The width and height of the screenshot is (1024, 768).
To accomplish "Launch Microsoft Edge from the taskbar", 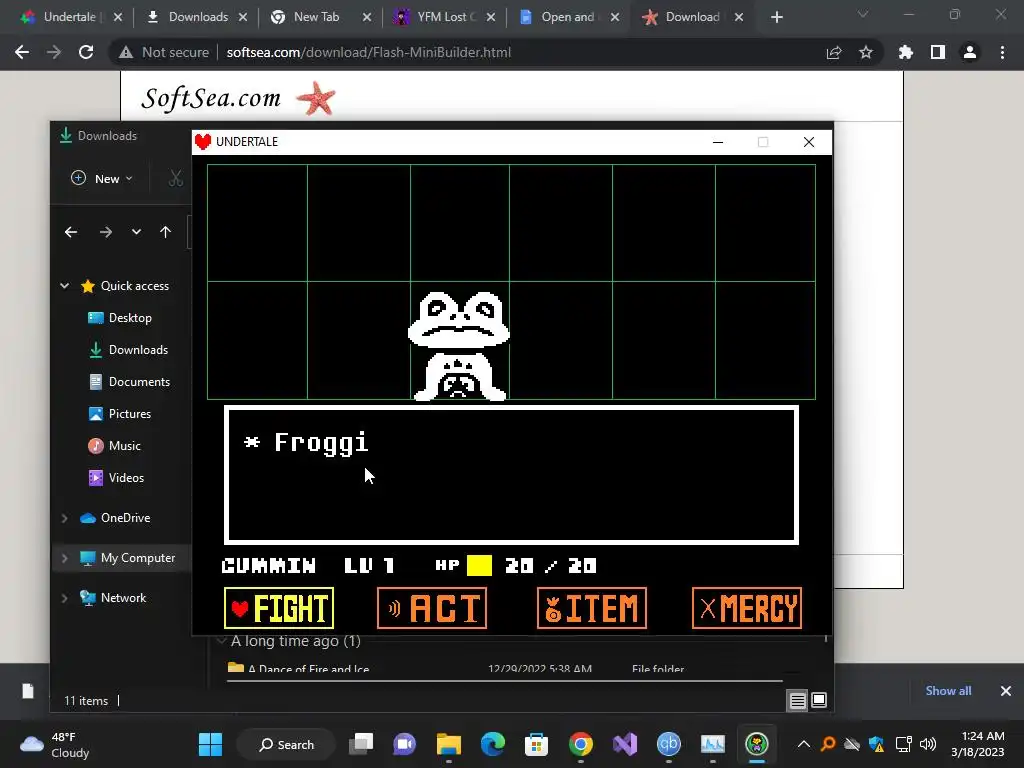I will click(x=493, y=744).
